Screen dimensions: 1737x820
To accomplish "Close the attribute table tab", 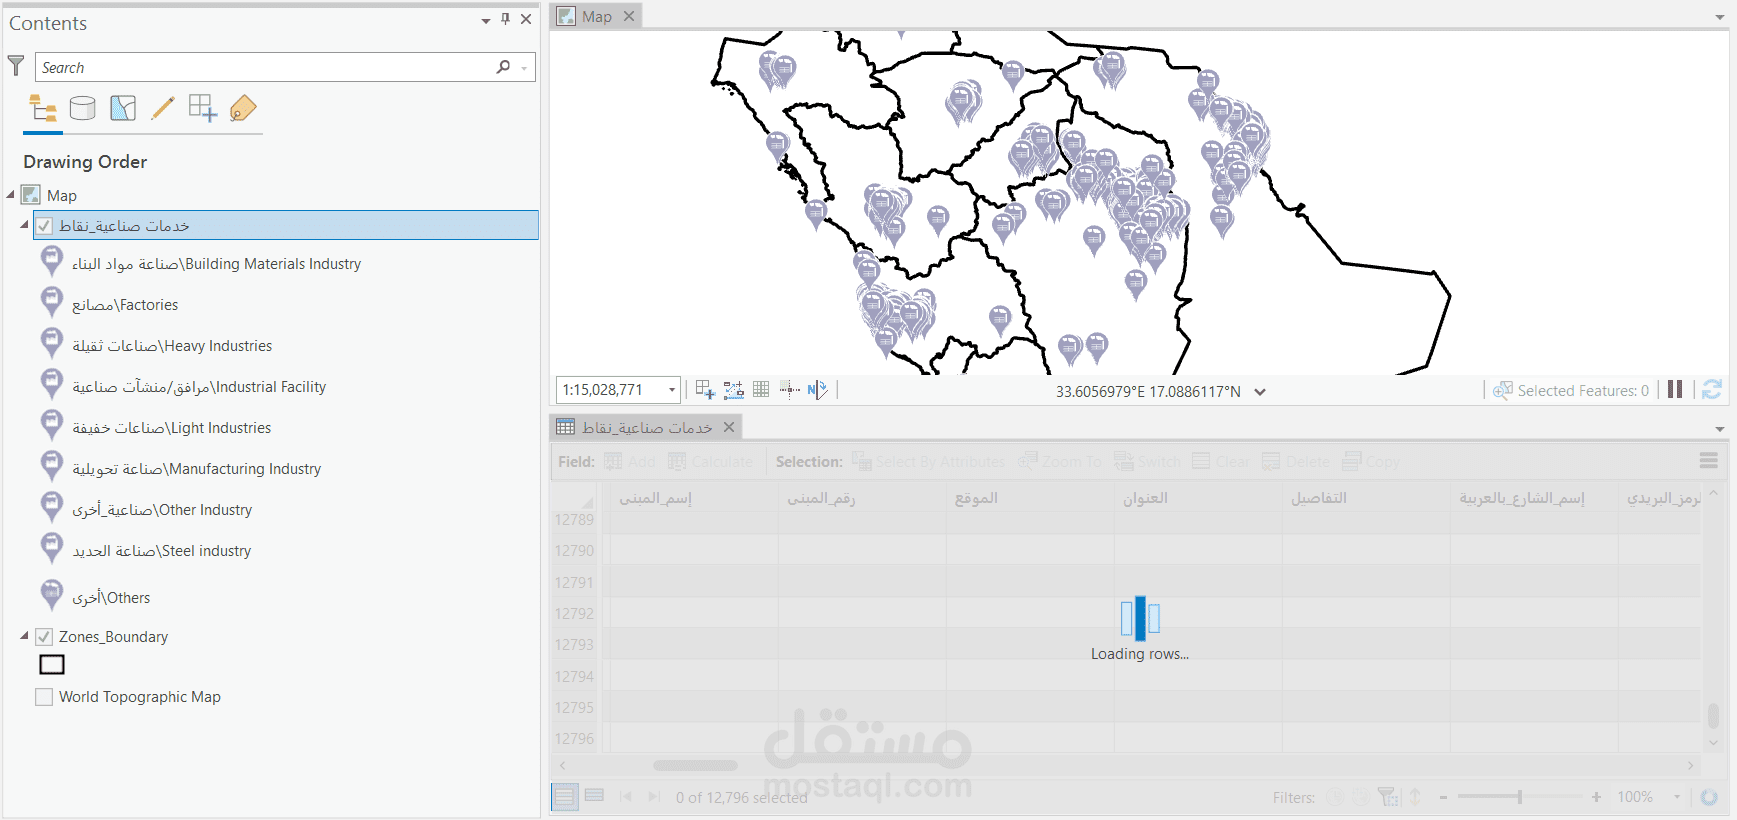I will coord(729,427).
